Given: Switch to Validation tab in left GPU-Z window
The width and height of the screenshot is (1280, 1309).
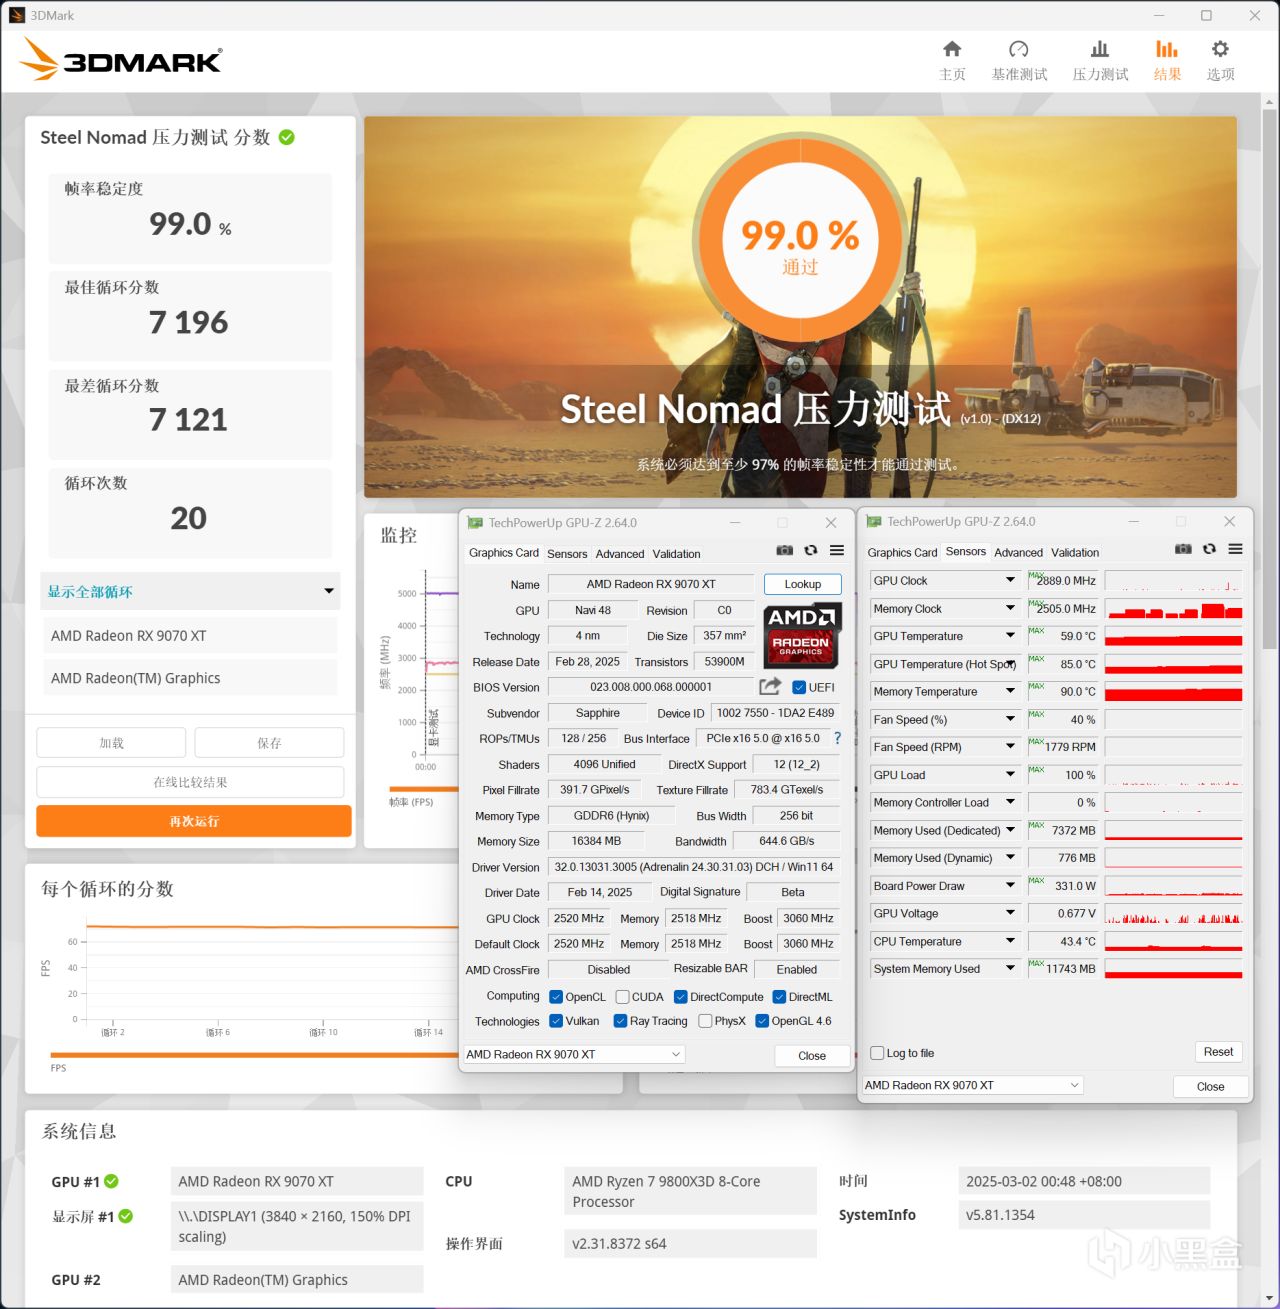Looking at the screenshot, I should click(x=676, y=554).
